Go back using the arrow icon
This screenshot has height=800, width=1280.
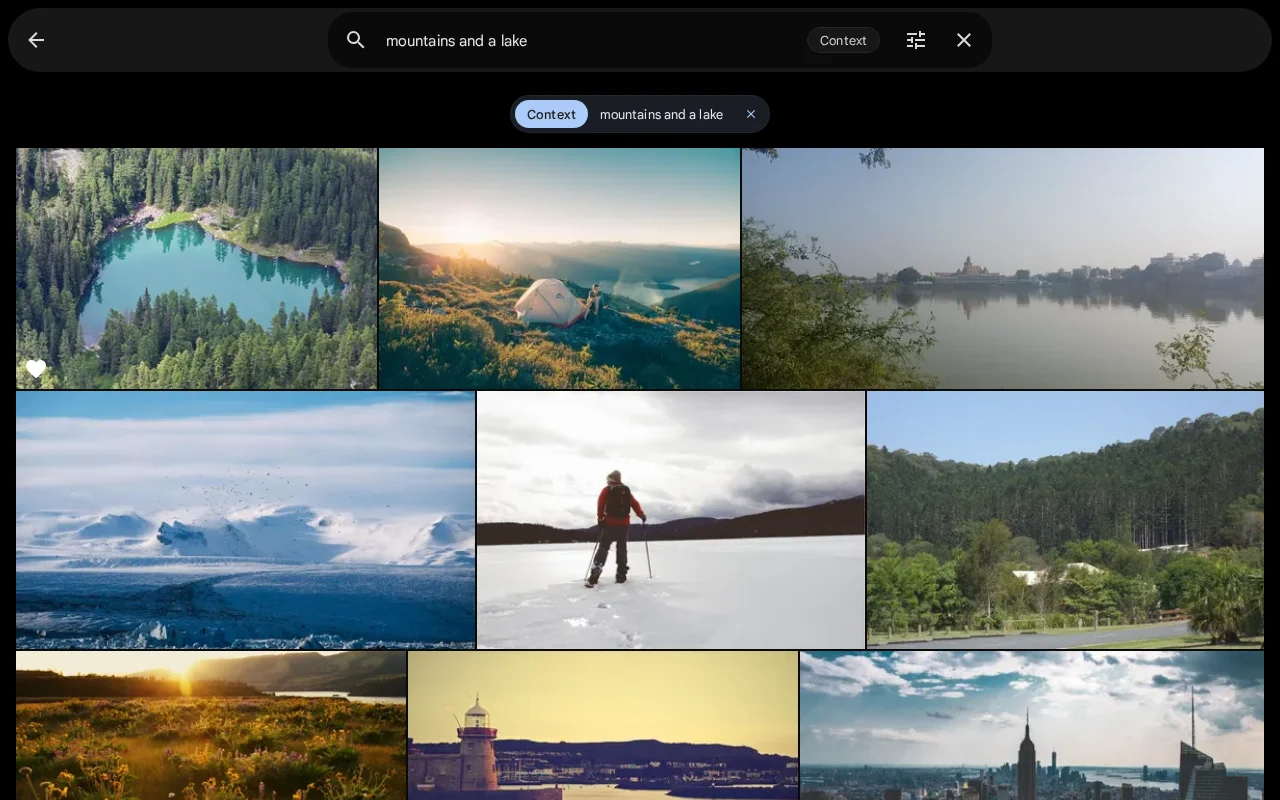point(36,40)
